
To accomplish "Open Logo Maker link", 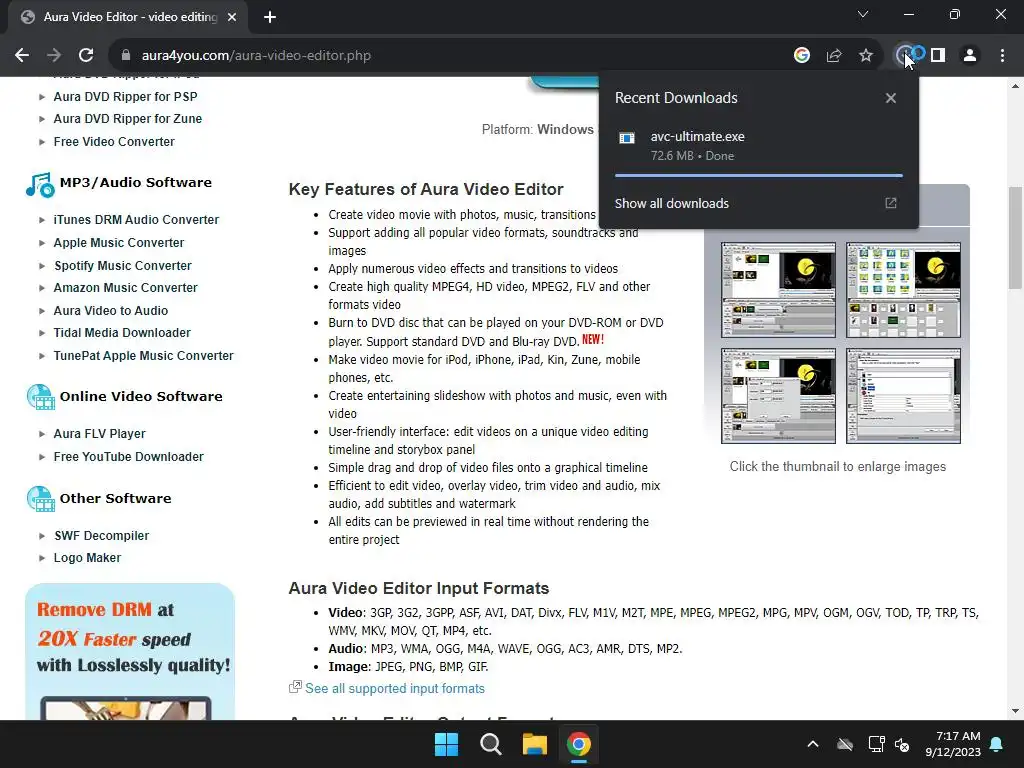I will pyautogui.click(x=88, y=558).
